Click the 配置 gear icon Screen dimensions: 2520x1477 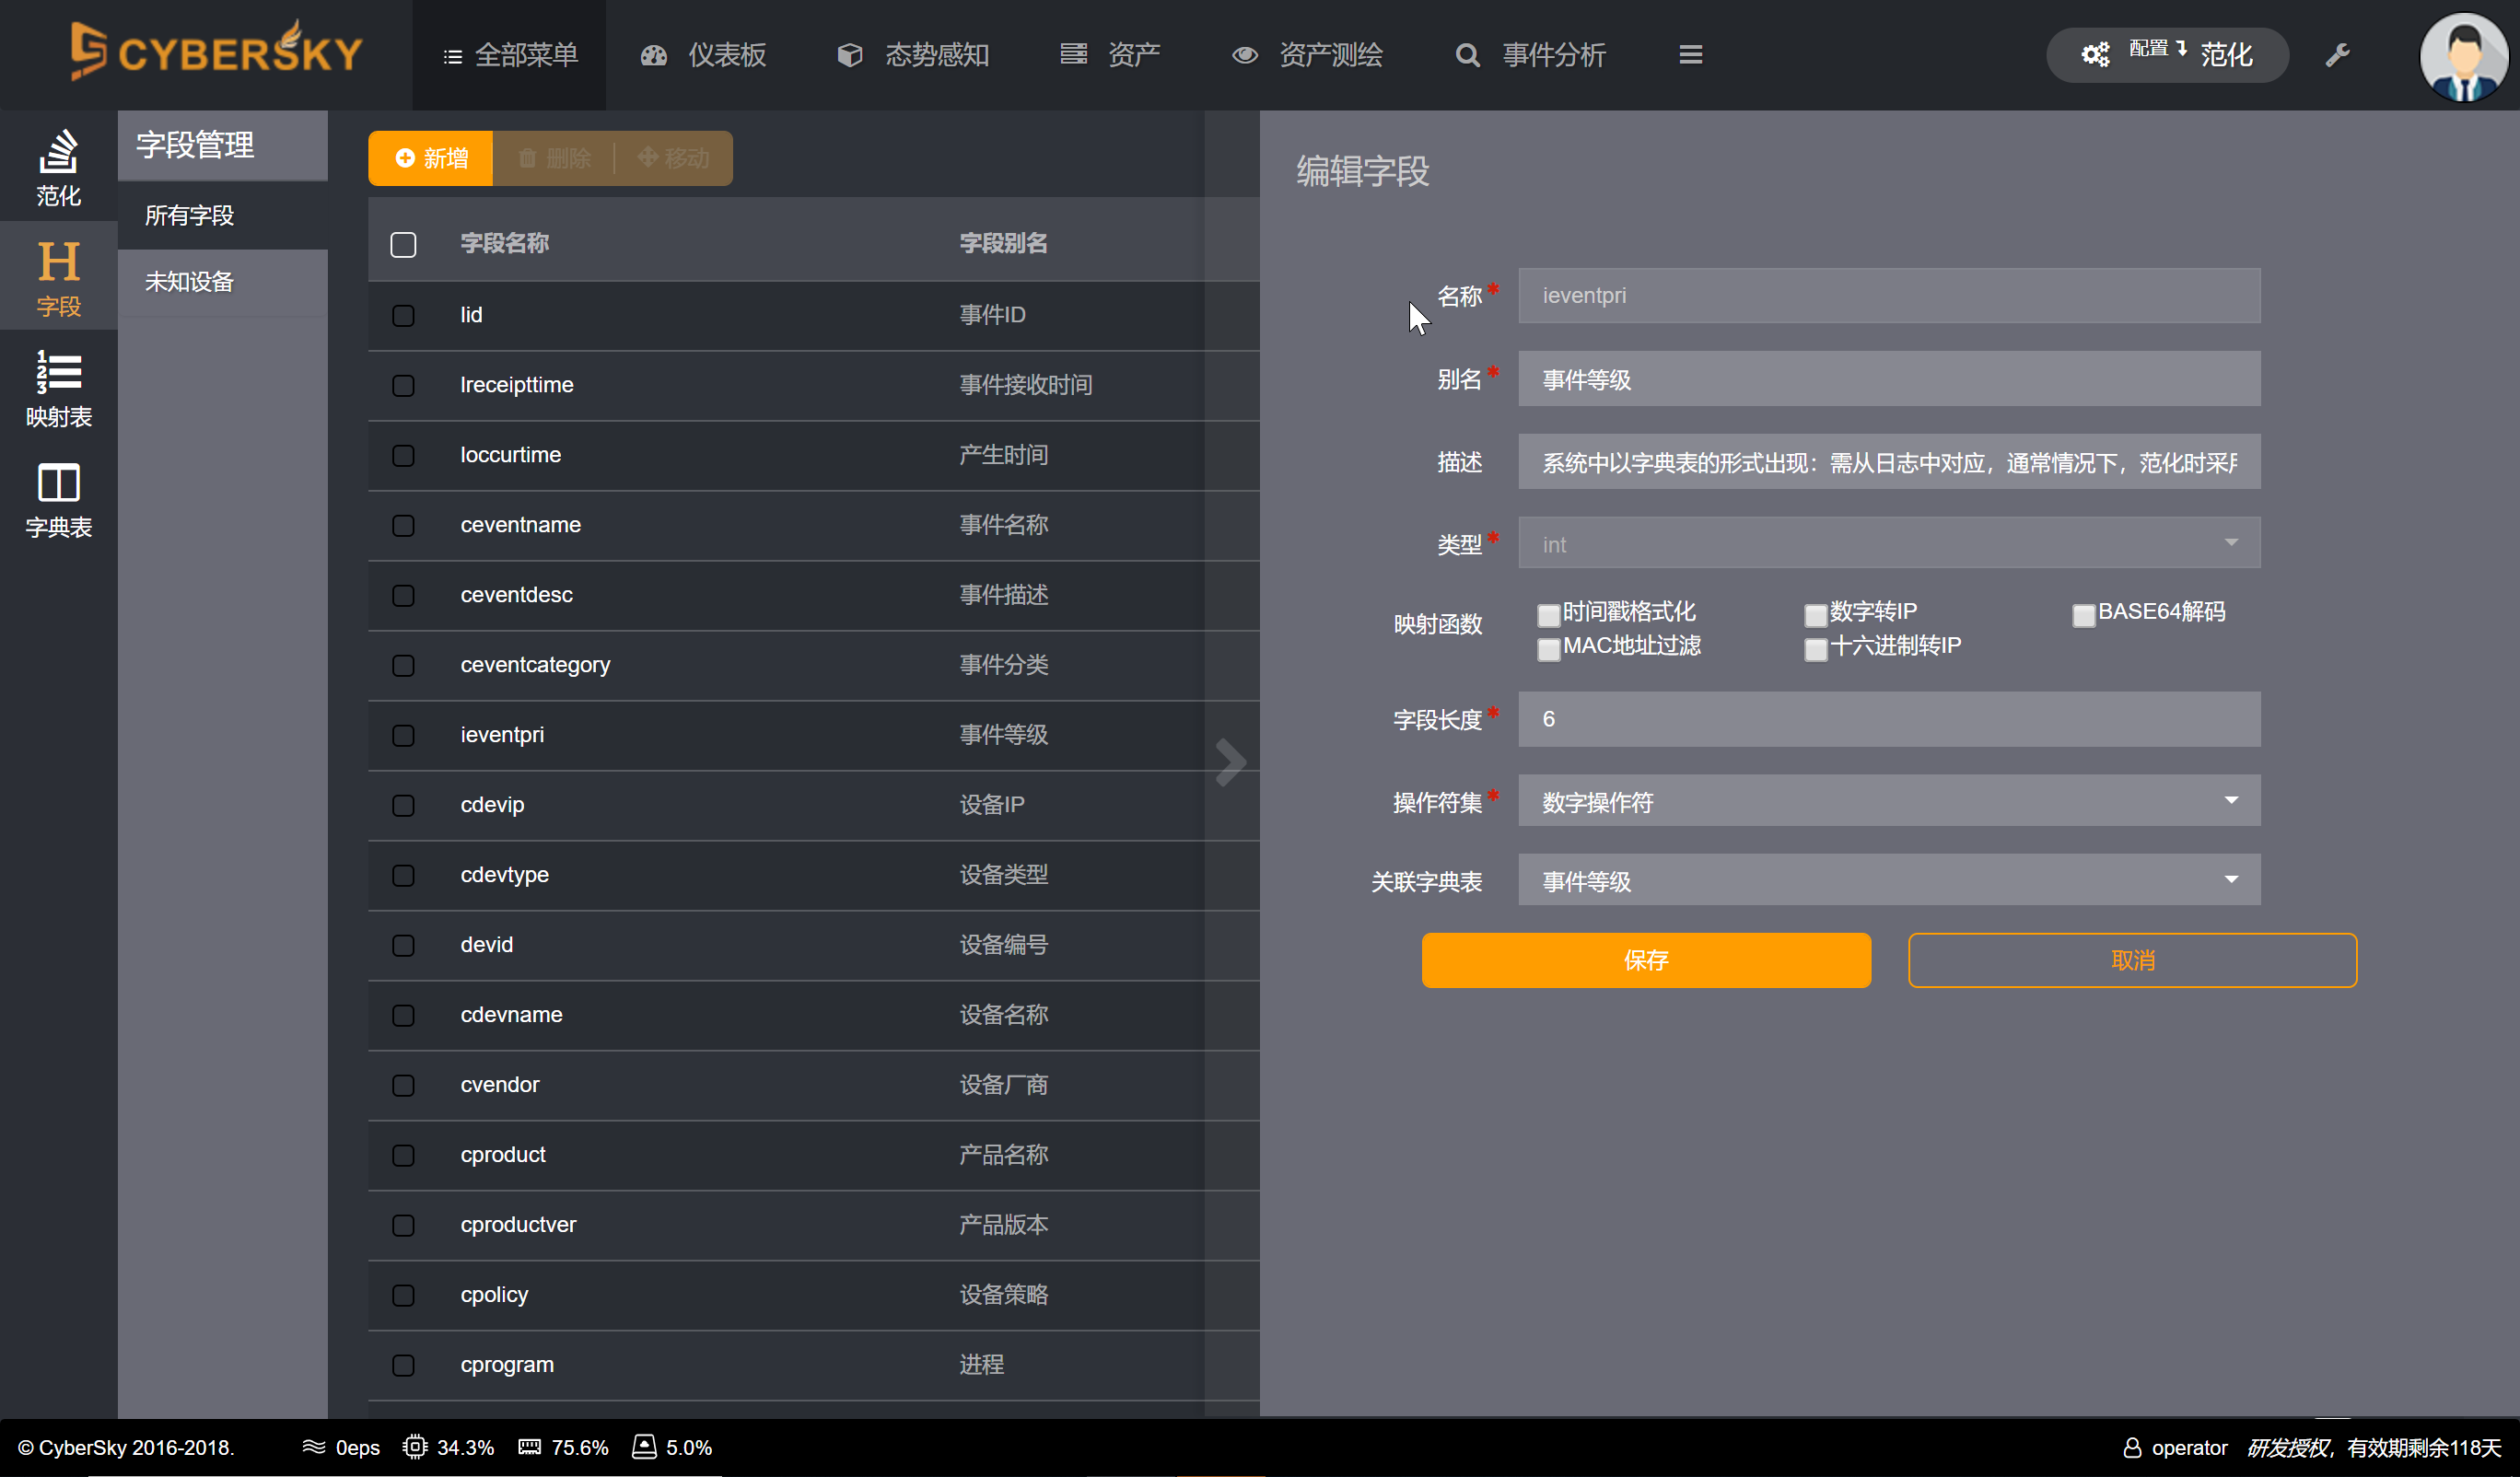tap(2095, 54)
